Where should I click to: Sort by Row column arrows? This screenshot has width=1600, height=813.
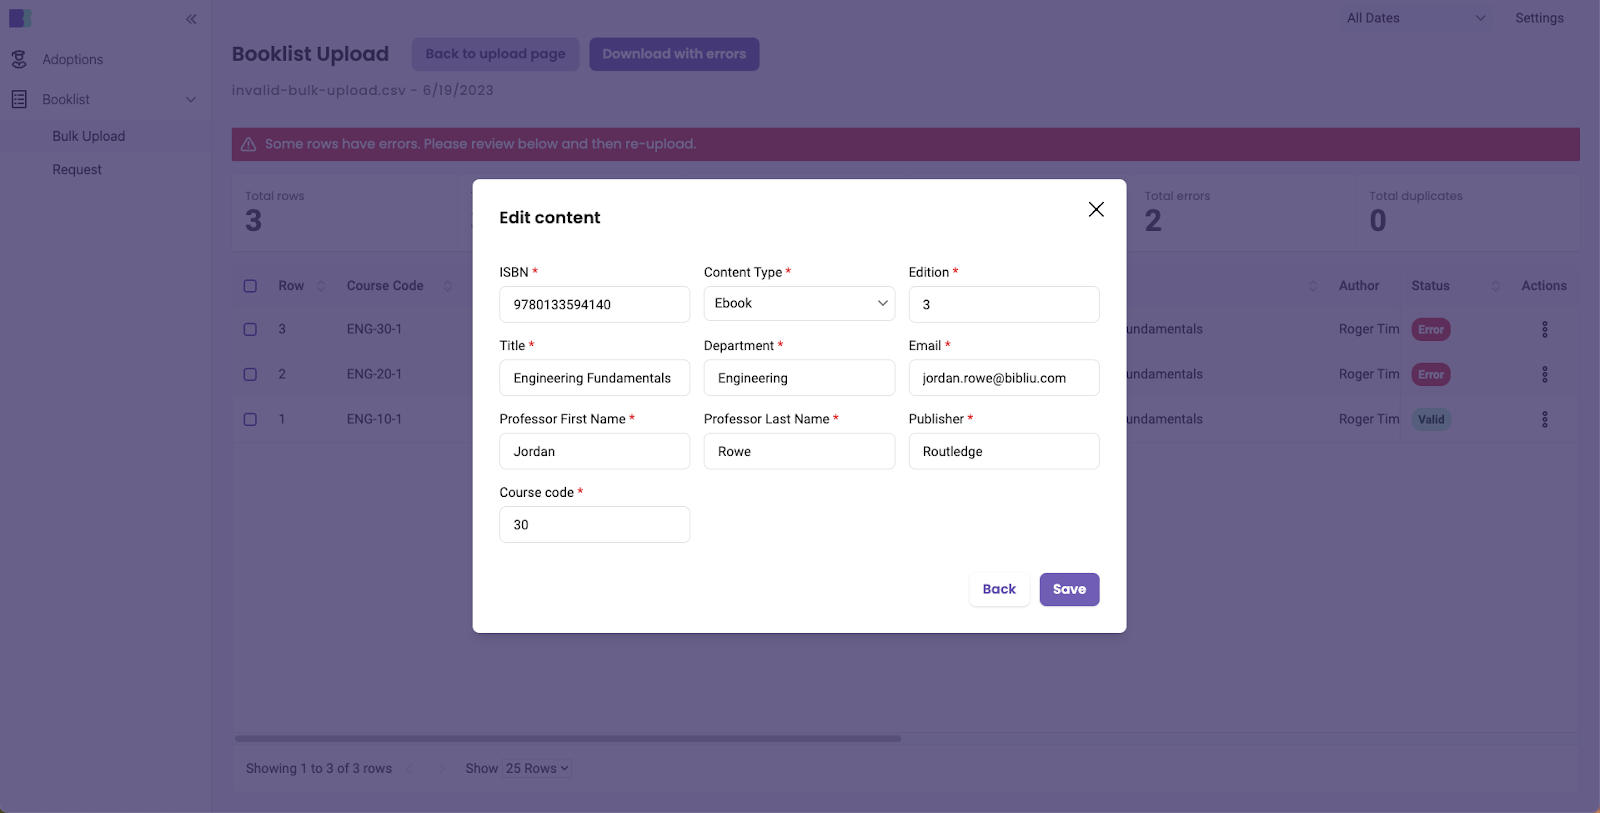pyautogui.click(x=321, y=286)
